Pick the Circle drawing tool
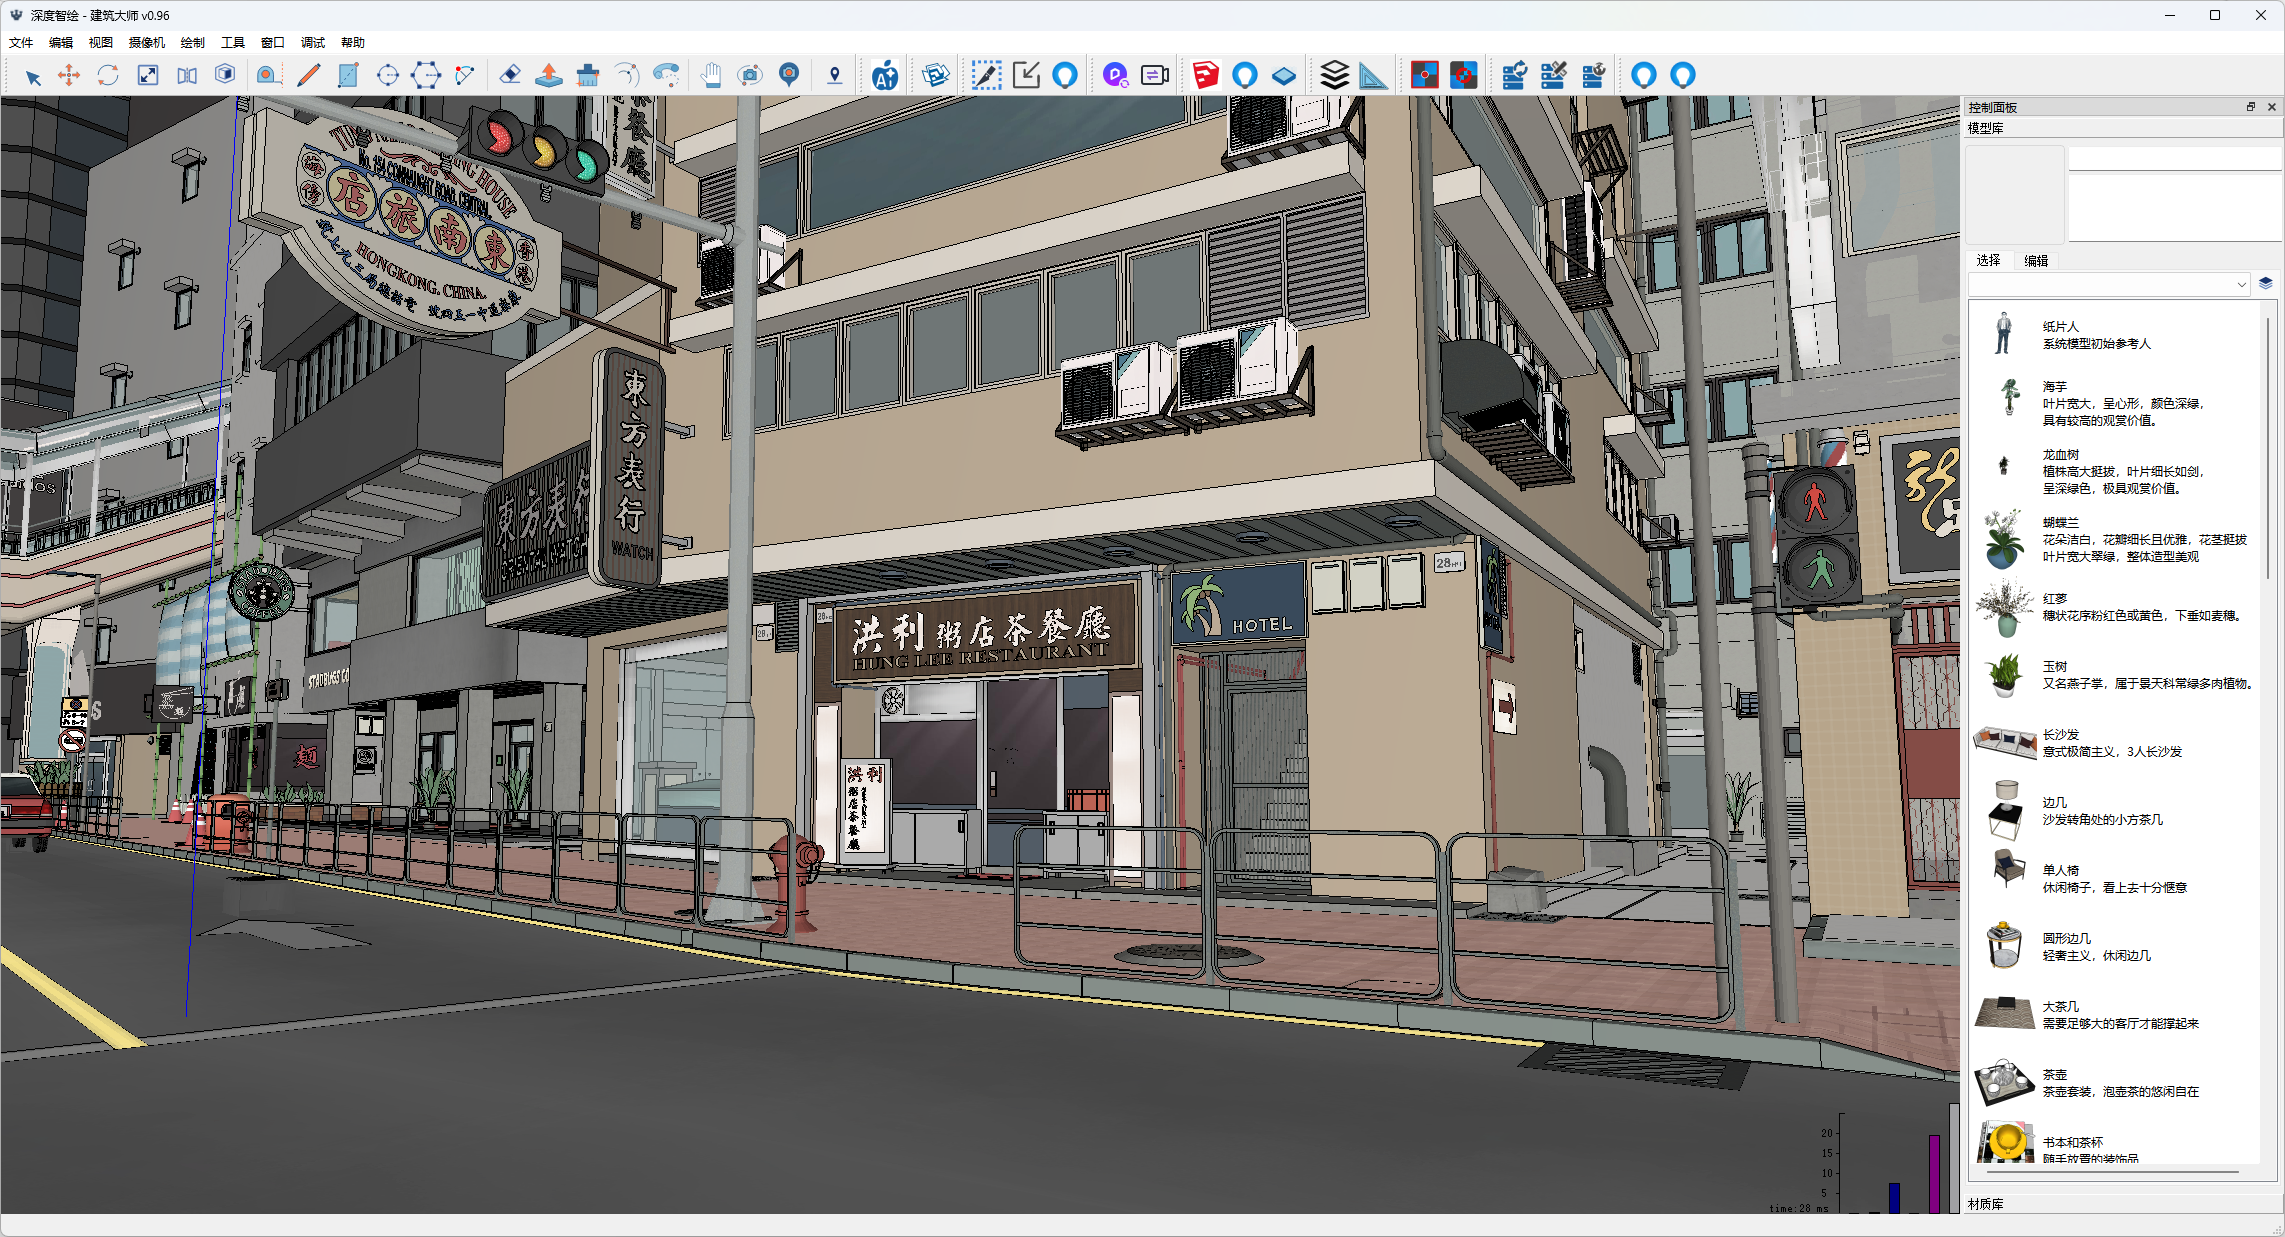2285x1237 pixels. [388, 76]
